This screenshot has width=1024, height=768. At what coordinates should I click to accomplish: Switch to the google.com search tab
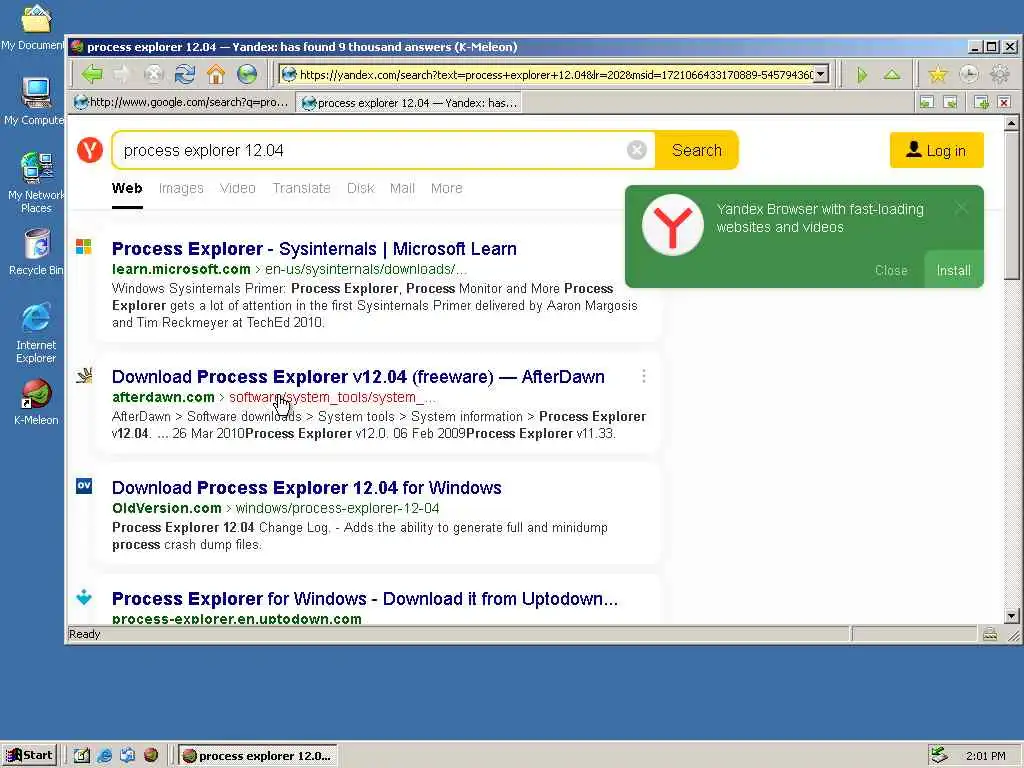(x=181, y=103)
